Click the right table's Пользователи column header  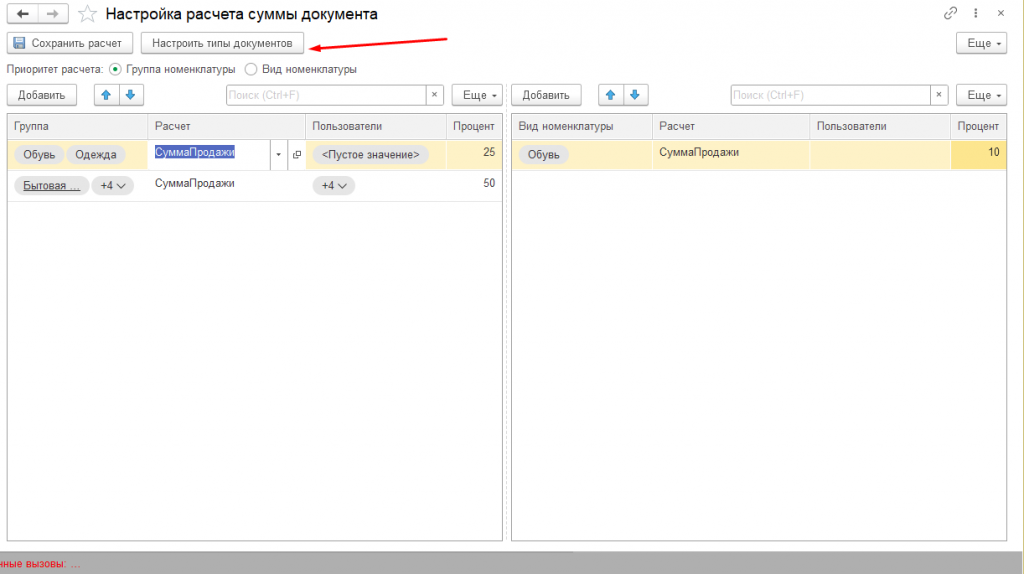click(x=880, y=126)
